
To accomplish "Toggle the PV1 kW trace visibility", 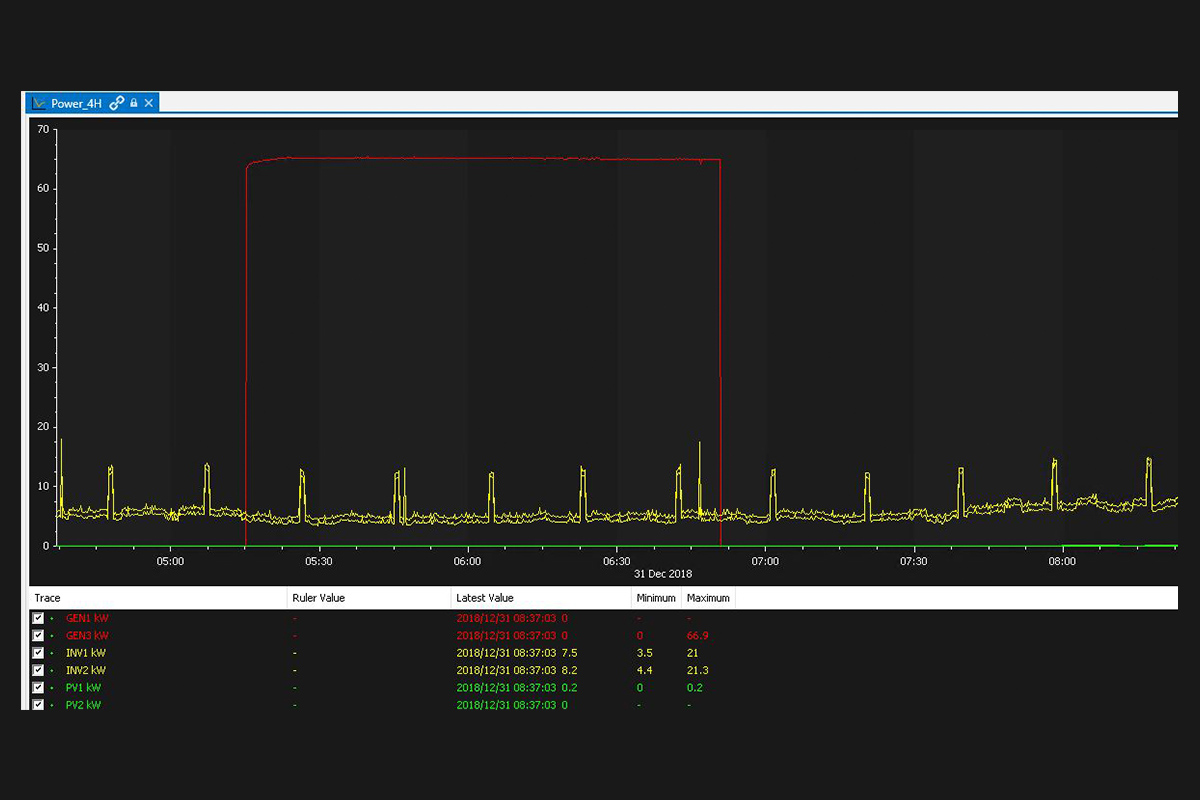I will click(38, 688).
